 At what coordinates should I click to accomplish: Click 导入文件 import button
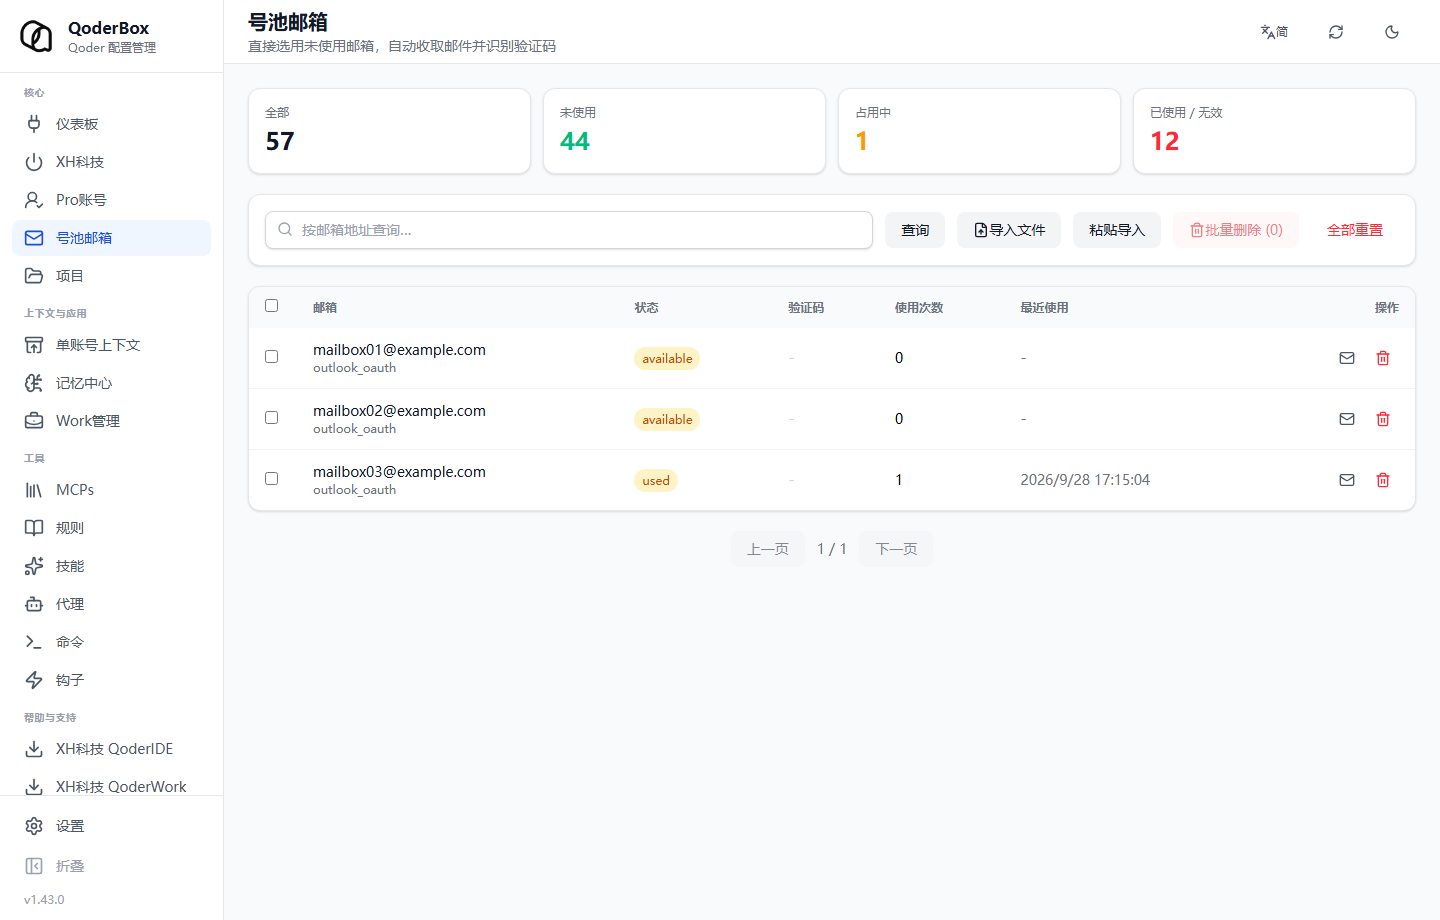point(1009,230)
